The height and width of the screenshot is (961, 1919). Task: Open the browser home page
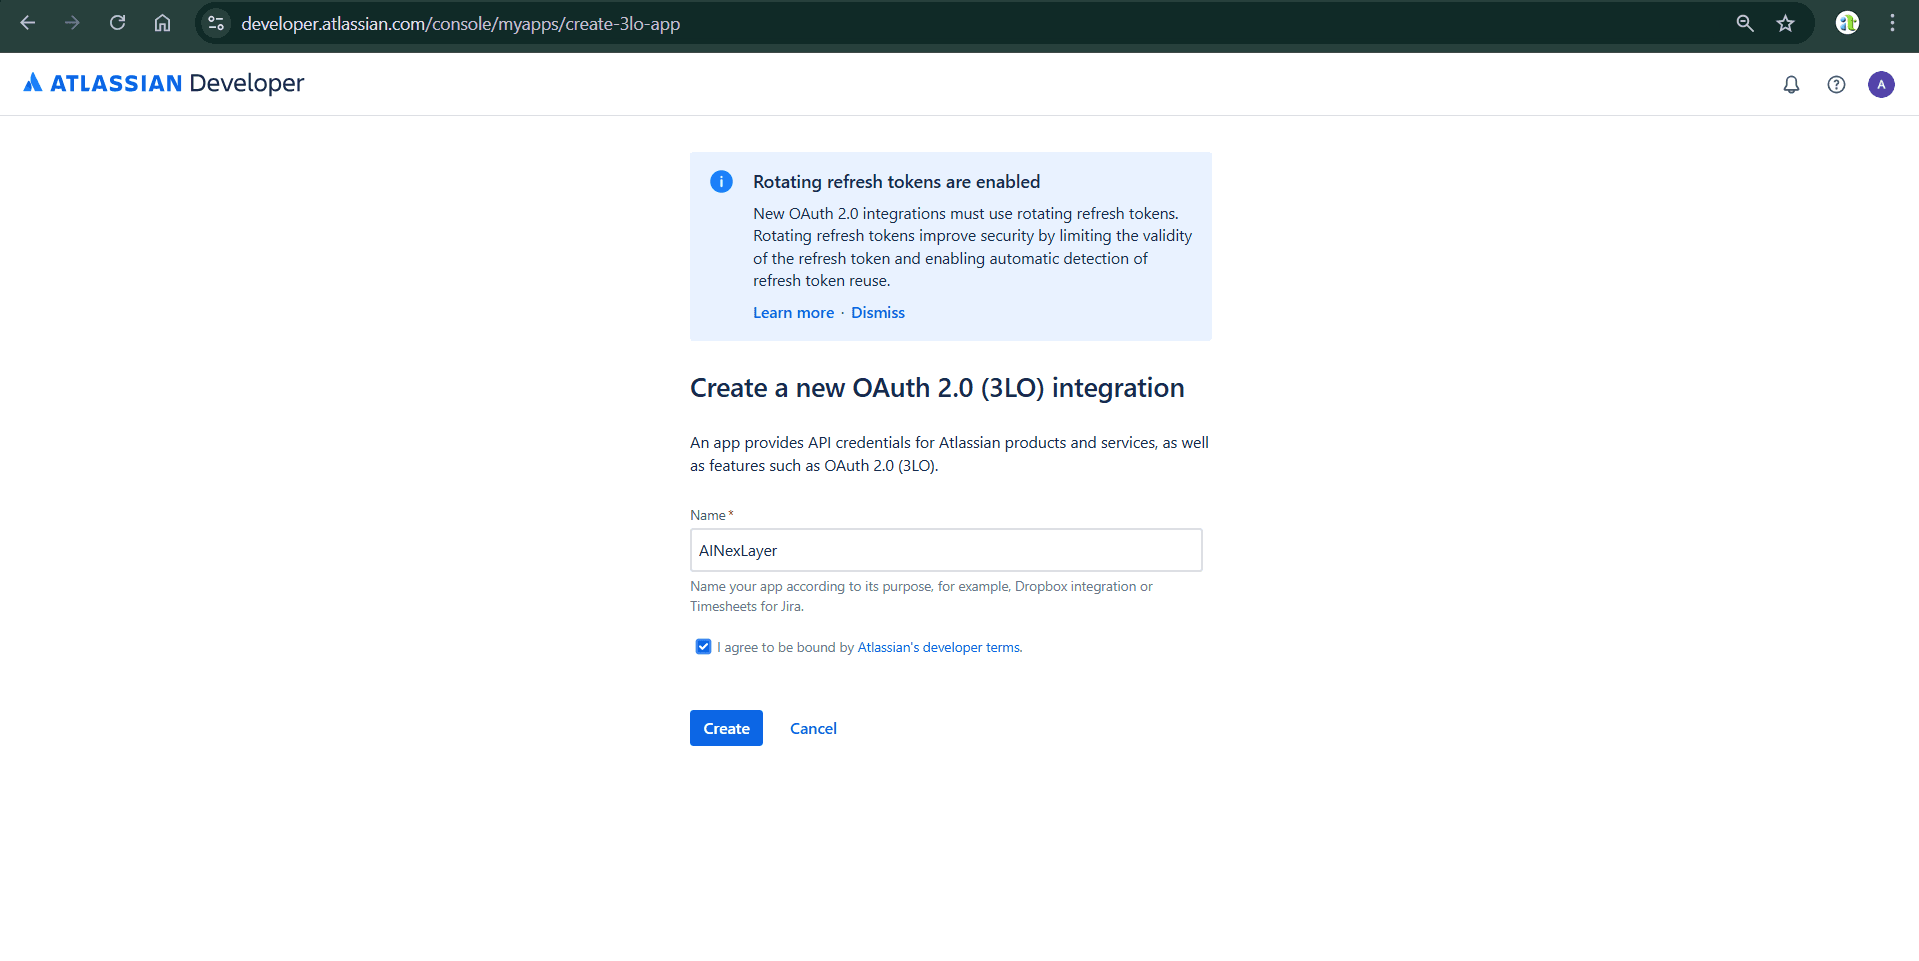click(162, 23)
